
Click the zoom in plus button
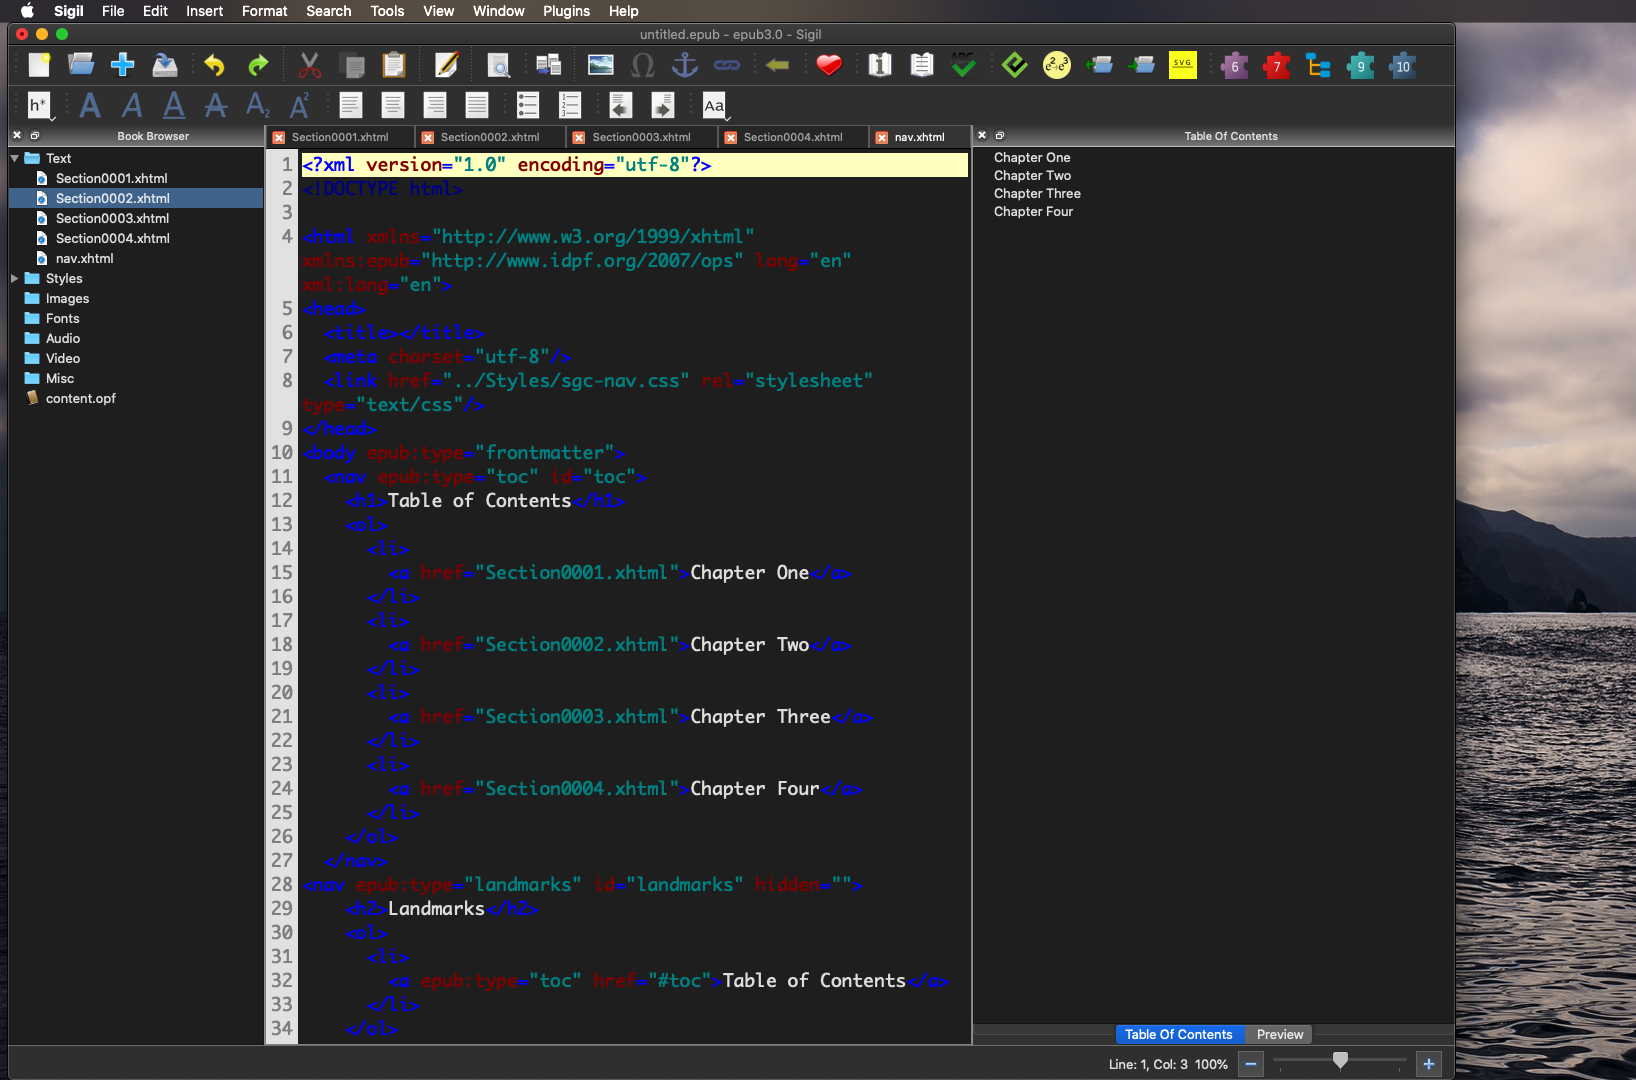point(1429,1064)
